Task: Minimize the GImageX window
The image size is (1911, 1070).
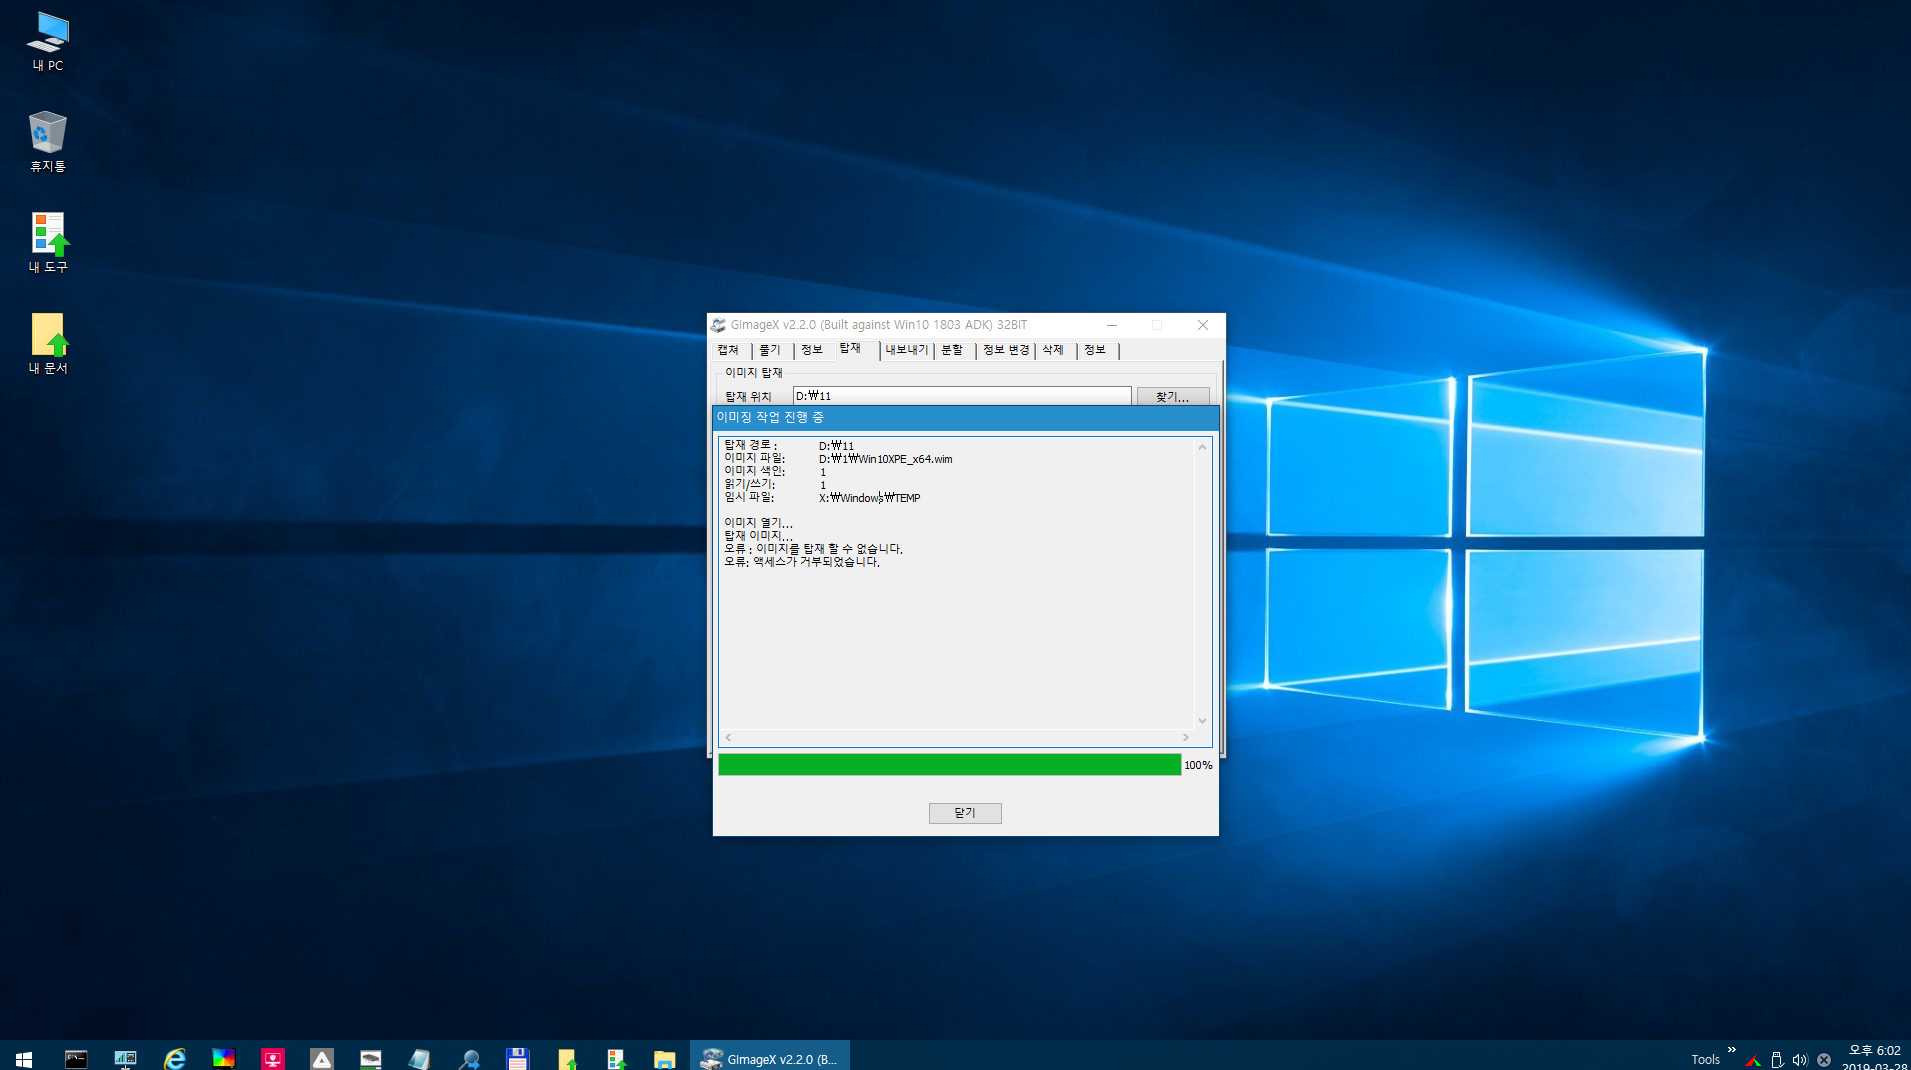Action: click(1111, 325)
